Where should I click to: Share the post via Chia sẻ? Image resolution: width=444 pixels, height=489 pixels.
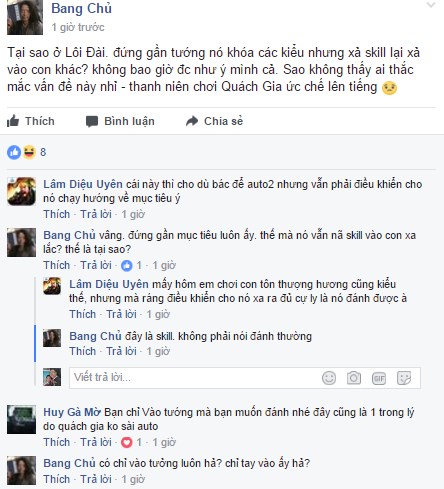click(x=214, y=121)
